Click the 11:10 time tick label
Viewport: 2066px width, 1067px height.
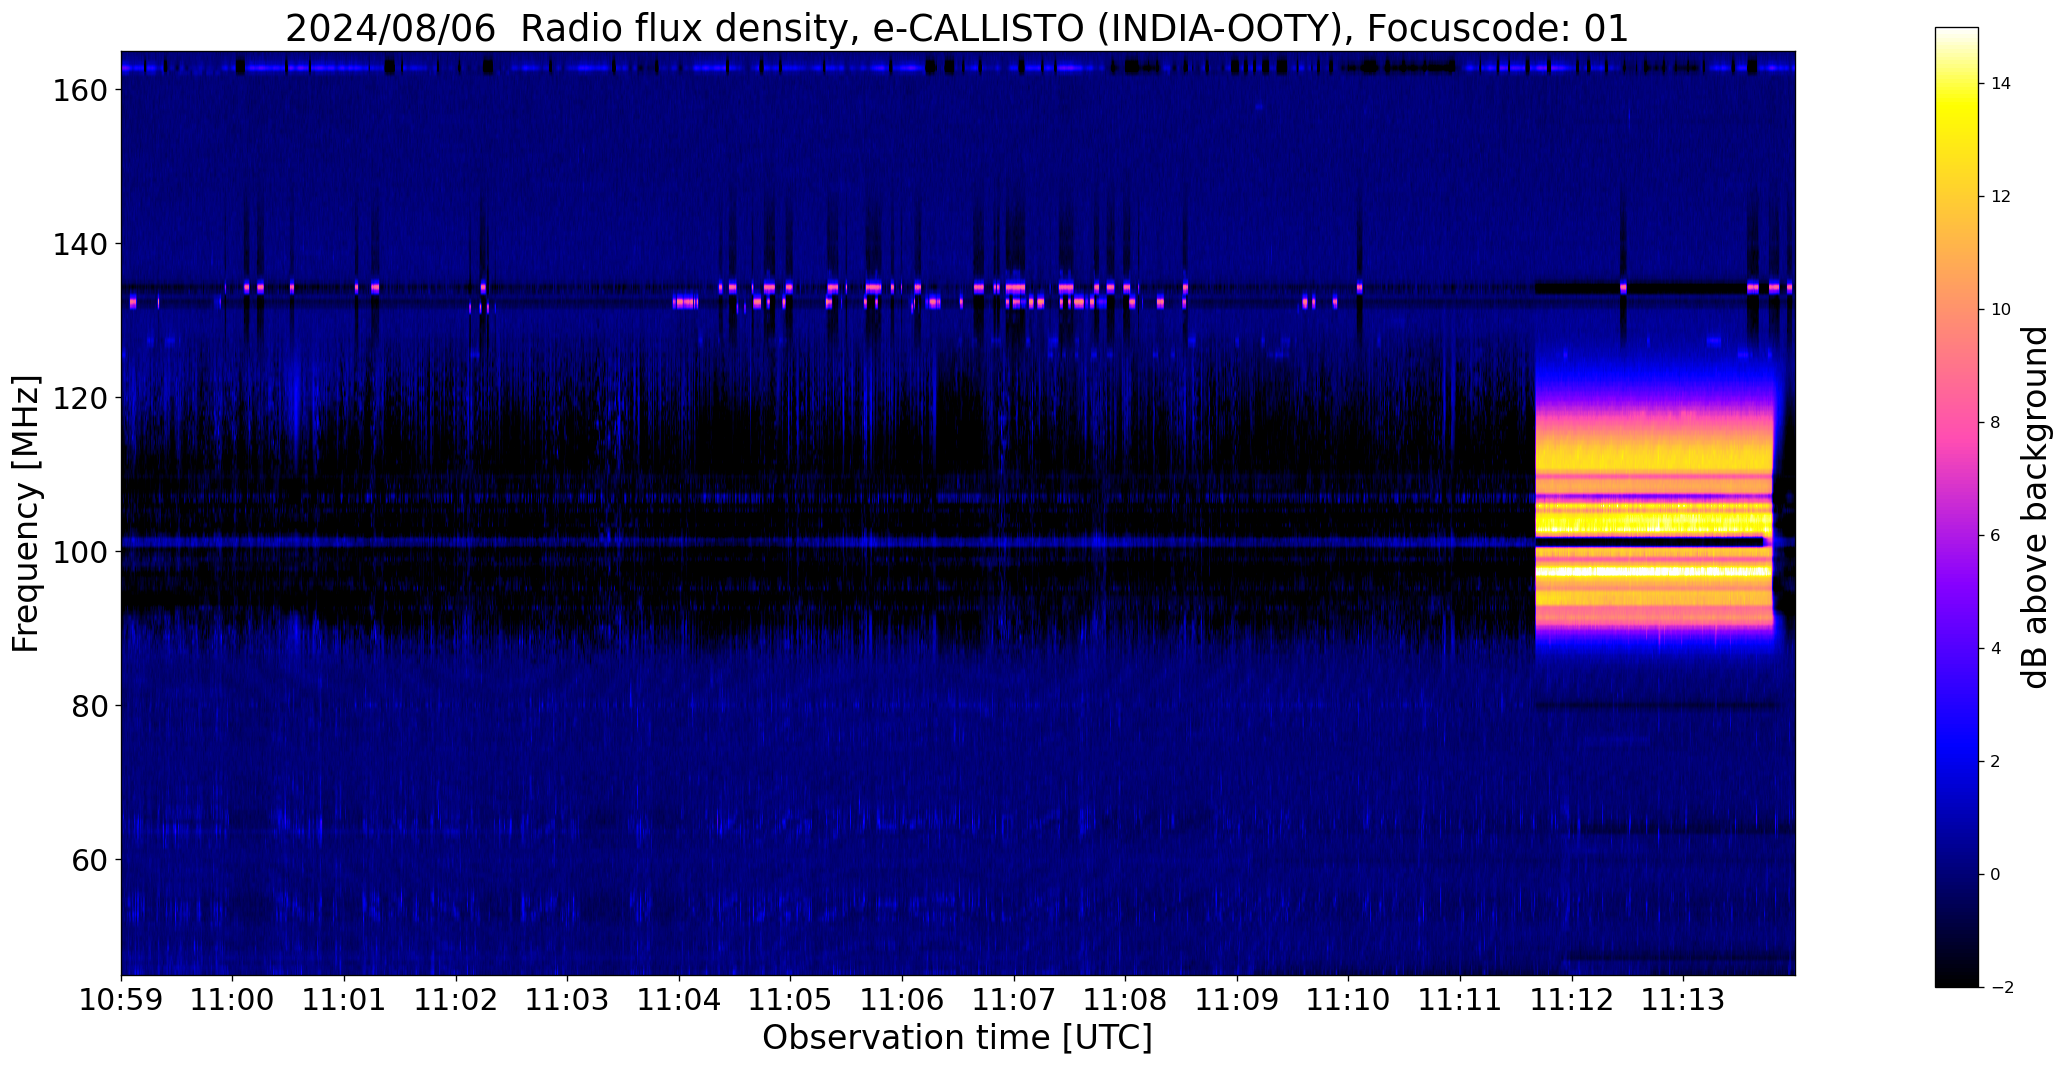[x=1349, y=1000]
